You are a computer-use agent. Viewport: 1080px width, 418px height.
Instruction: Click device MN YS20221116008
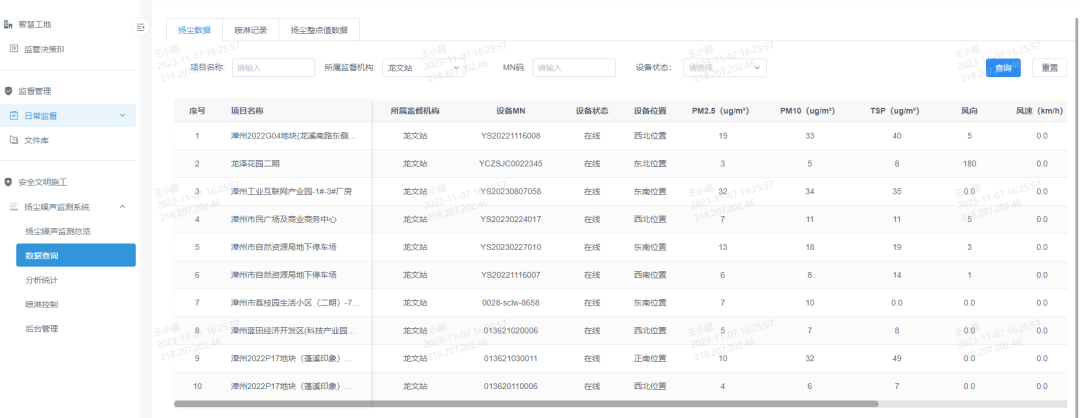point(510,136)
